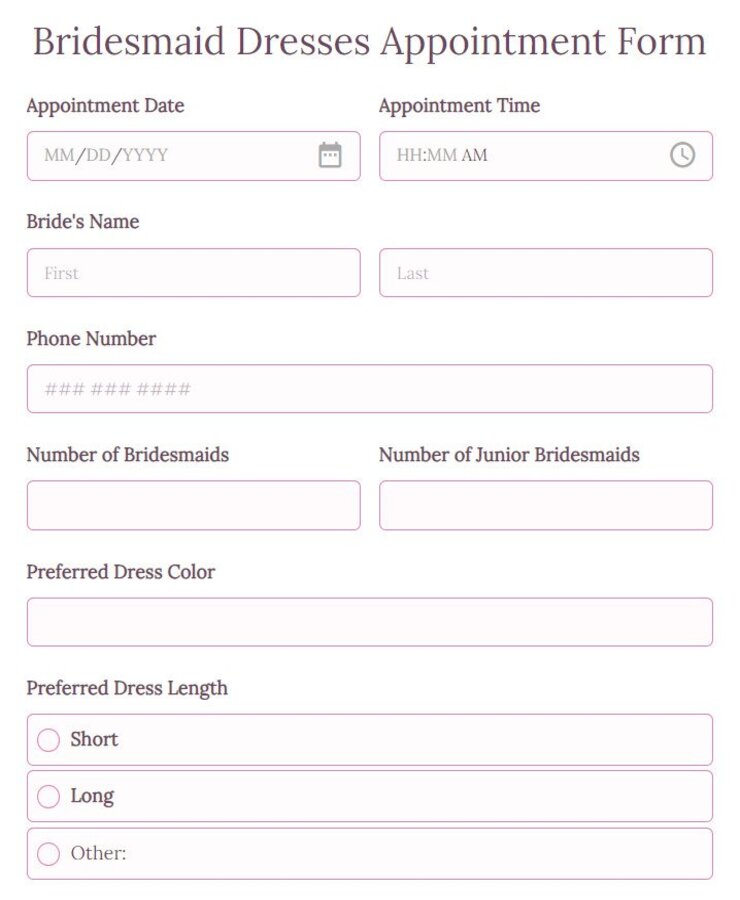The height and width of the screenshot is (900, 740).
Task: Click the Phone Number label
Action: point(90,339)
